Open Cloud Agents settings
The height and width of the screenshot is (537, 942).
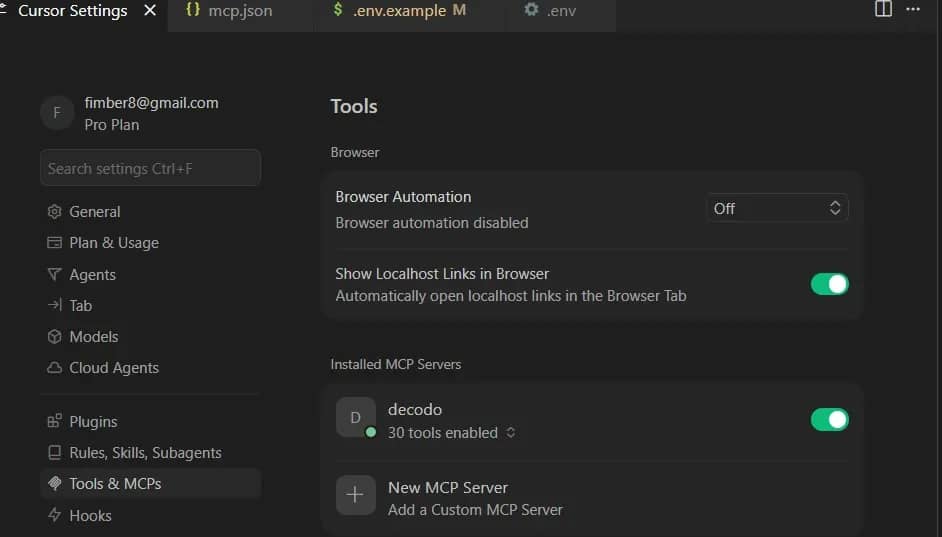pyautogui.click(x=150, y=368)
